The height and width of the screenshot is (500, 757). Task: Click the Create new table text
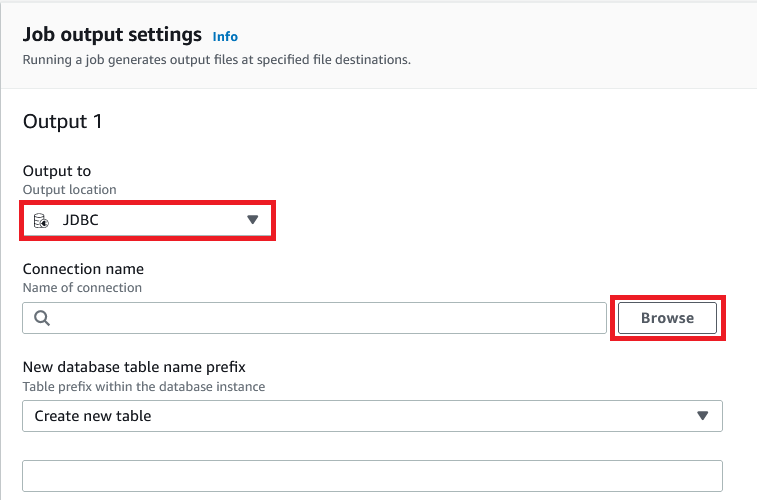click(x=93, y=415)
